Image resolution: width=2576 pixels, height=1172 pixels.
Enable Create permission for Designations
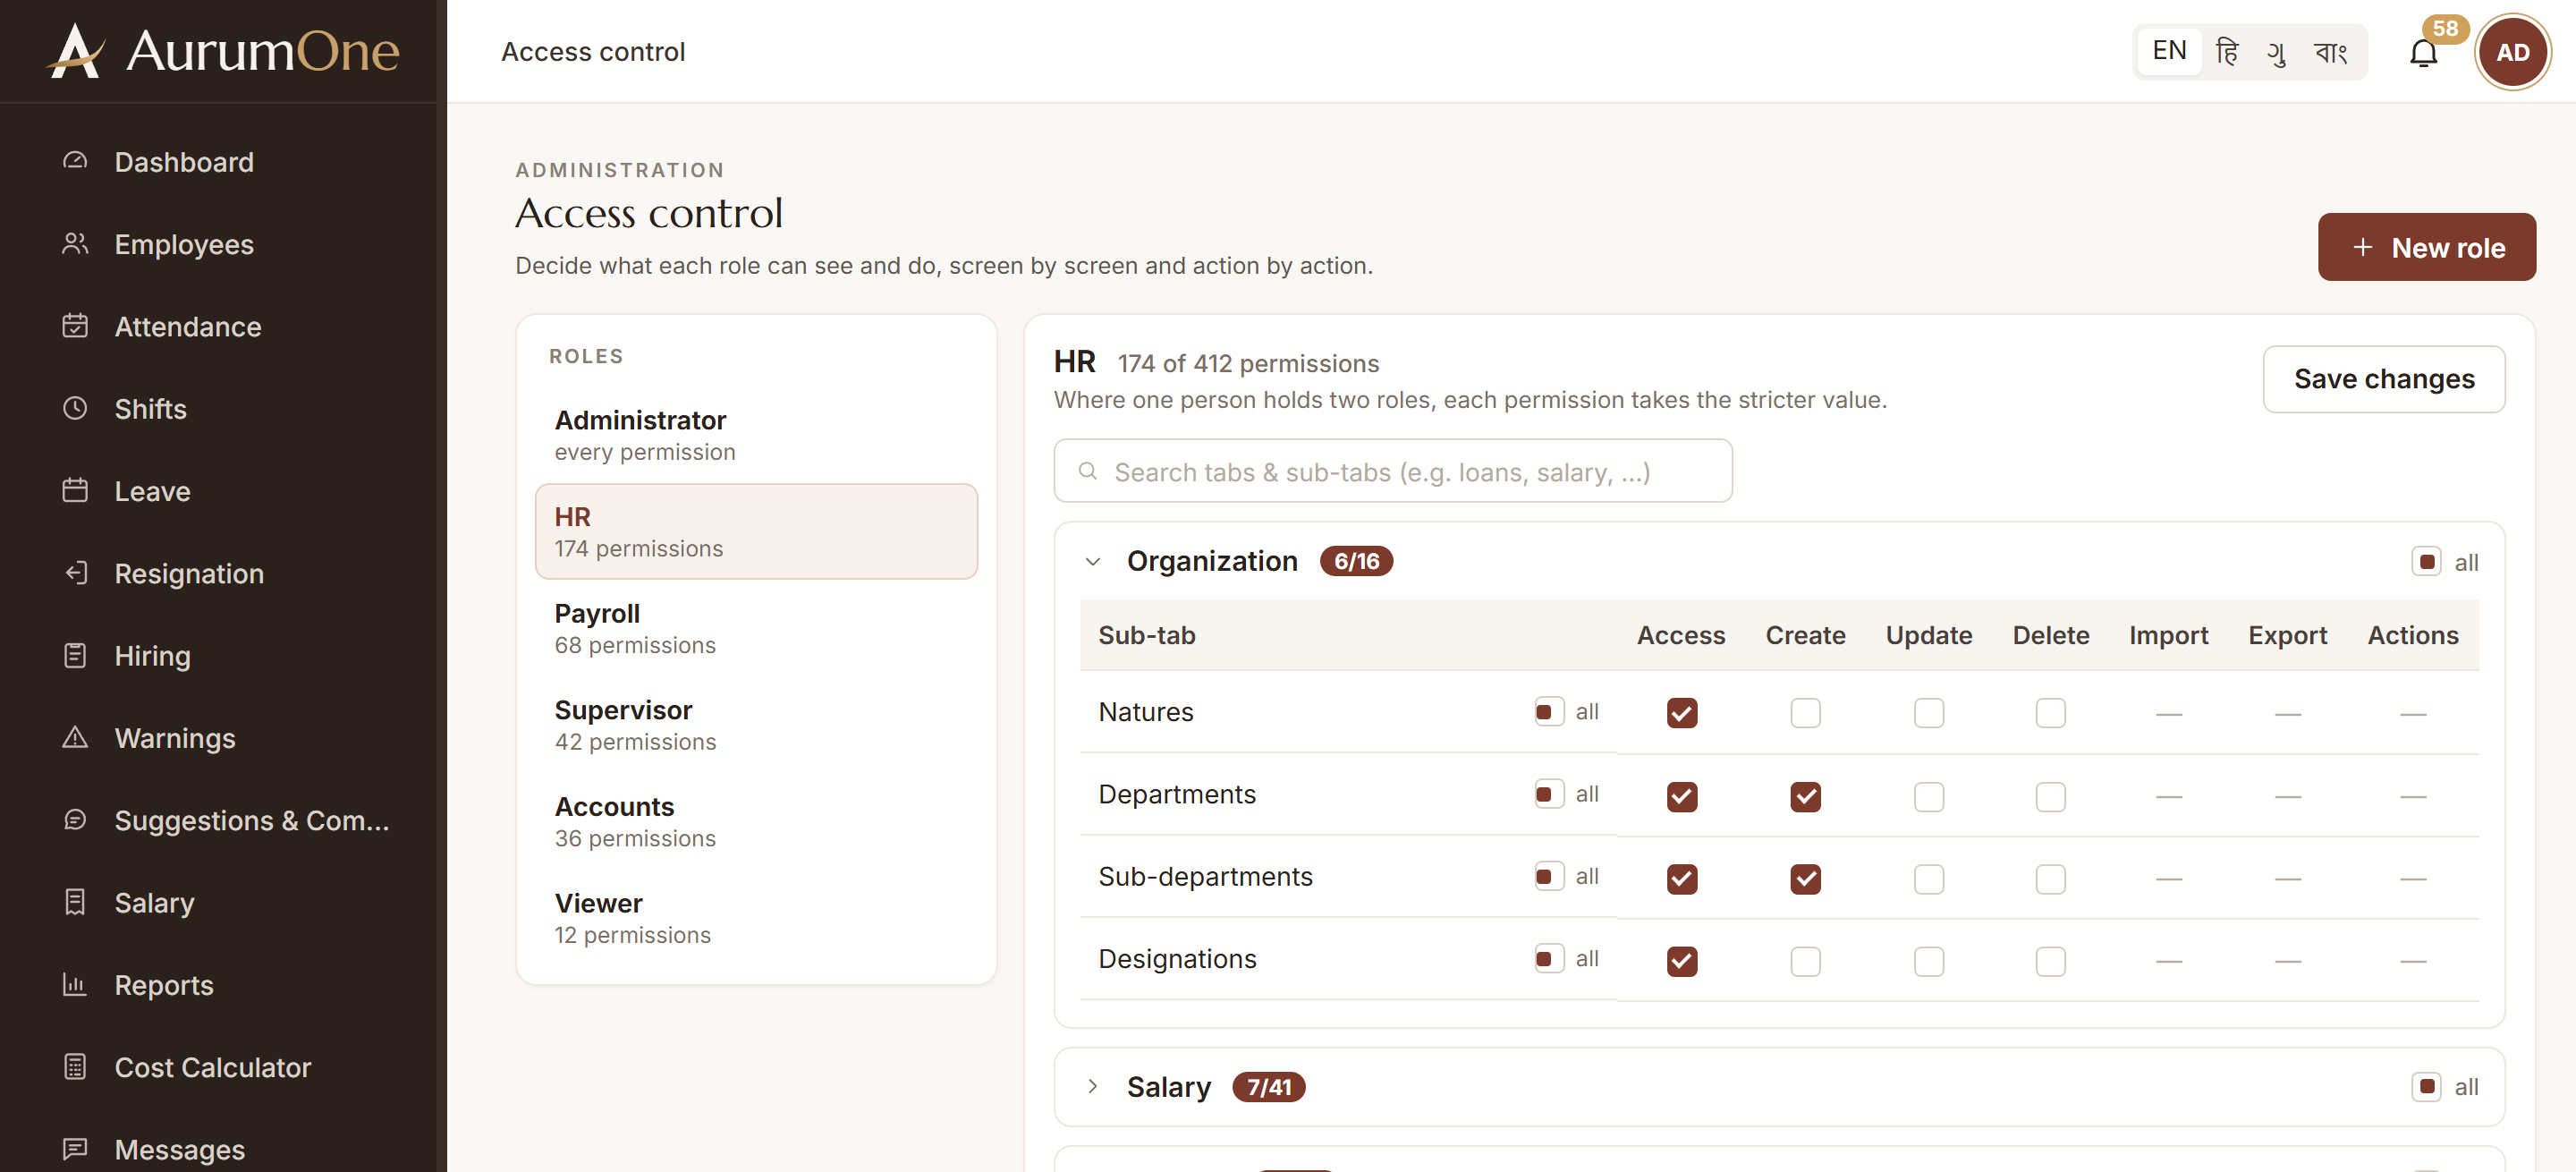pyautogui.click(x=1805, y=961)
